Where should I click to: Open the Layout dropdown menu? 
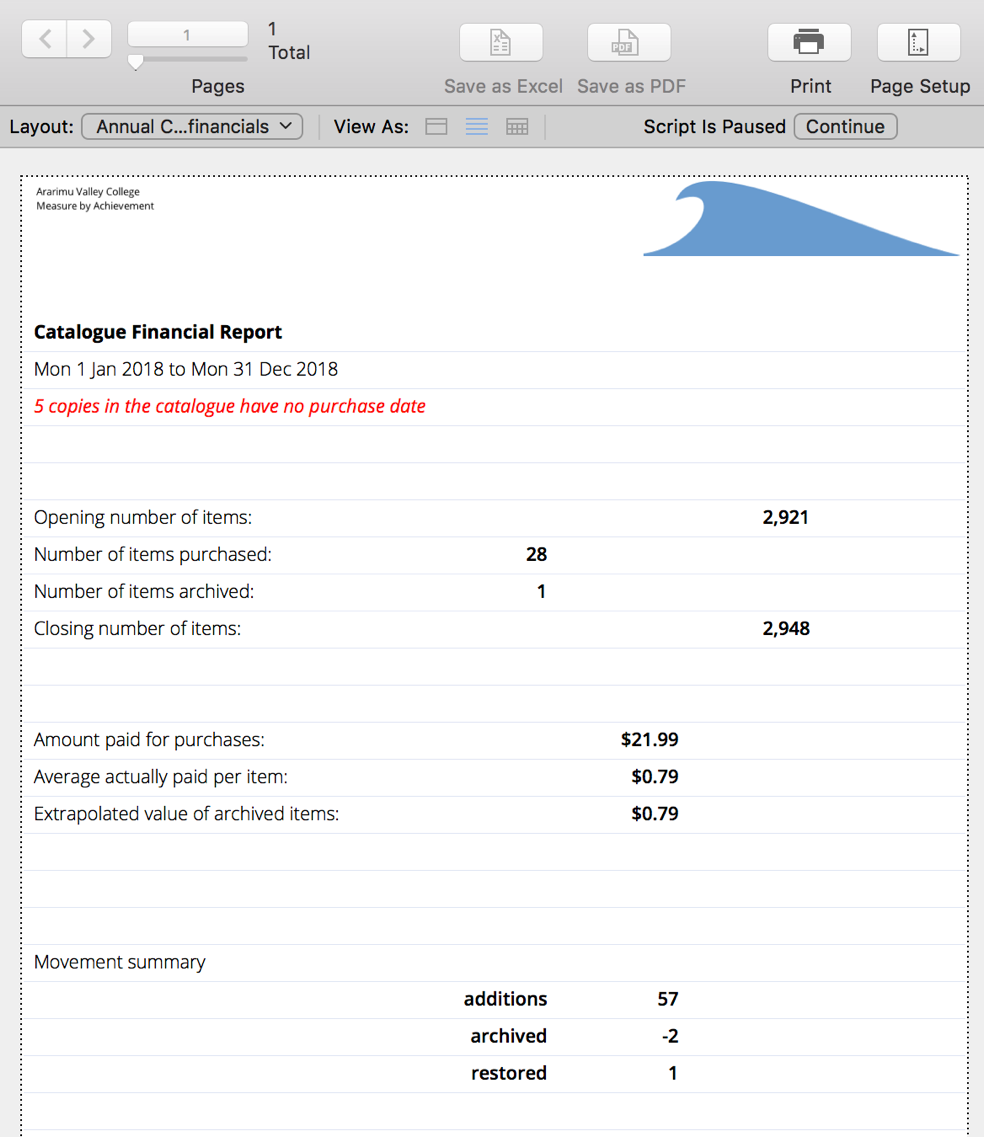pyautogui.click(x=192, y=127)
